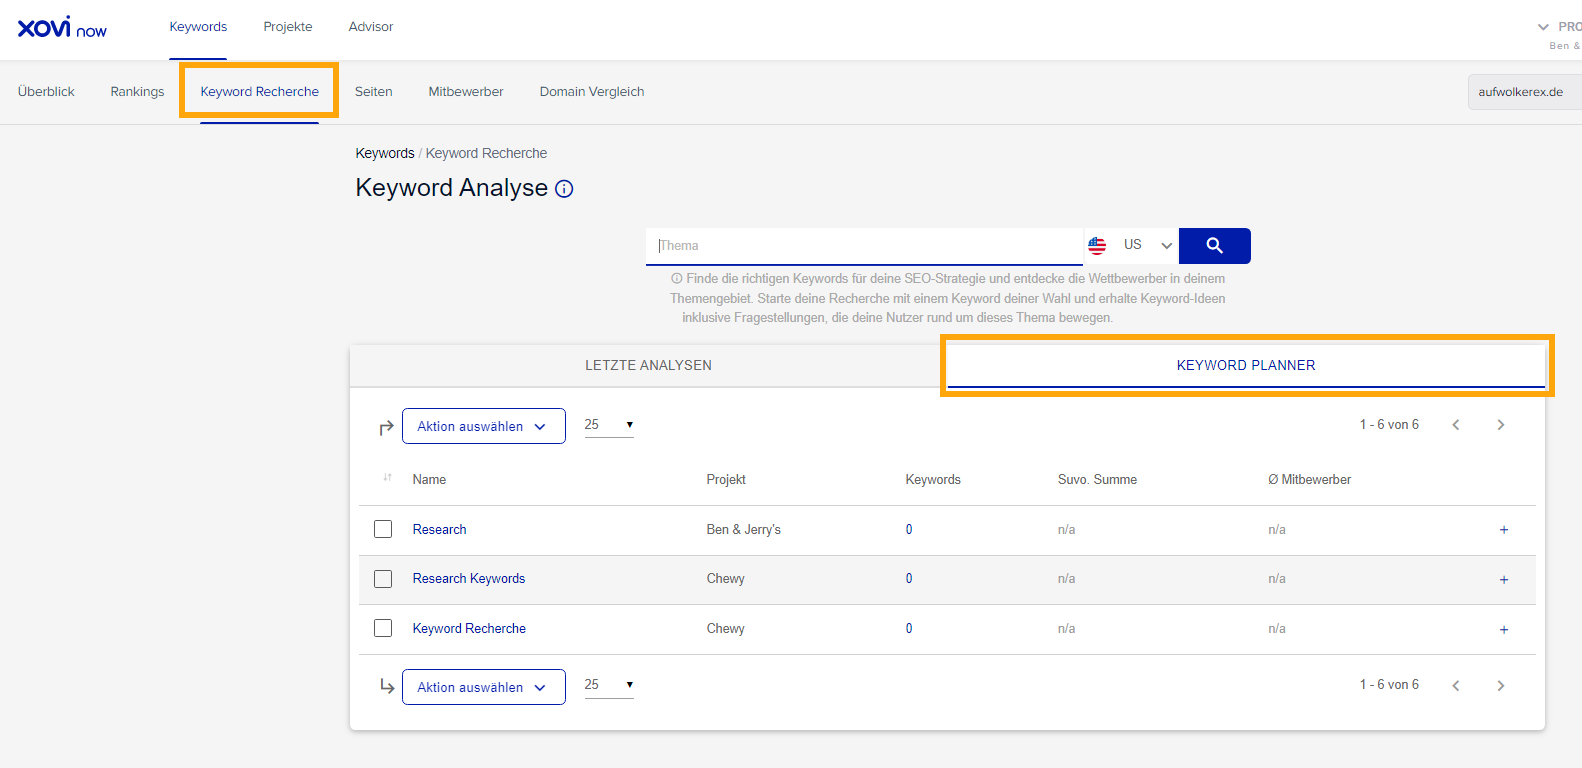Click the plus icon in Research Keywords row

pyautogui.click(x=1503, y=580)
